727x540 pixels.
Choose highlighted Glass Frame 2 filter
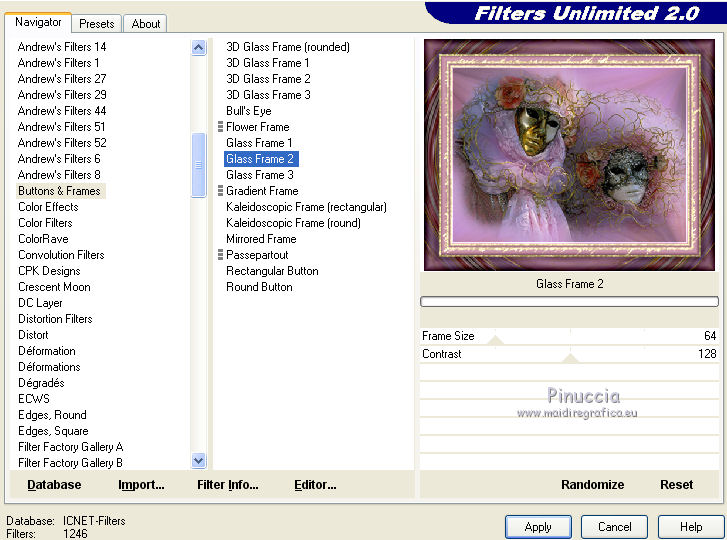(261, 159)
